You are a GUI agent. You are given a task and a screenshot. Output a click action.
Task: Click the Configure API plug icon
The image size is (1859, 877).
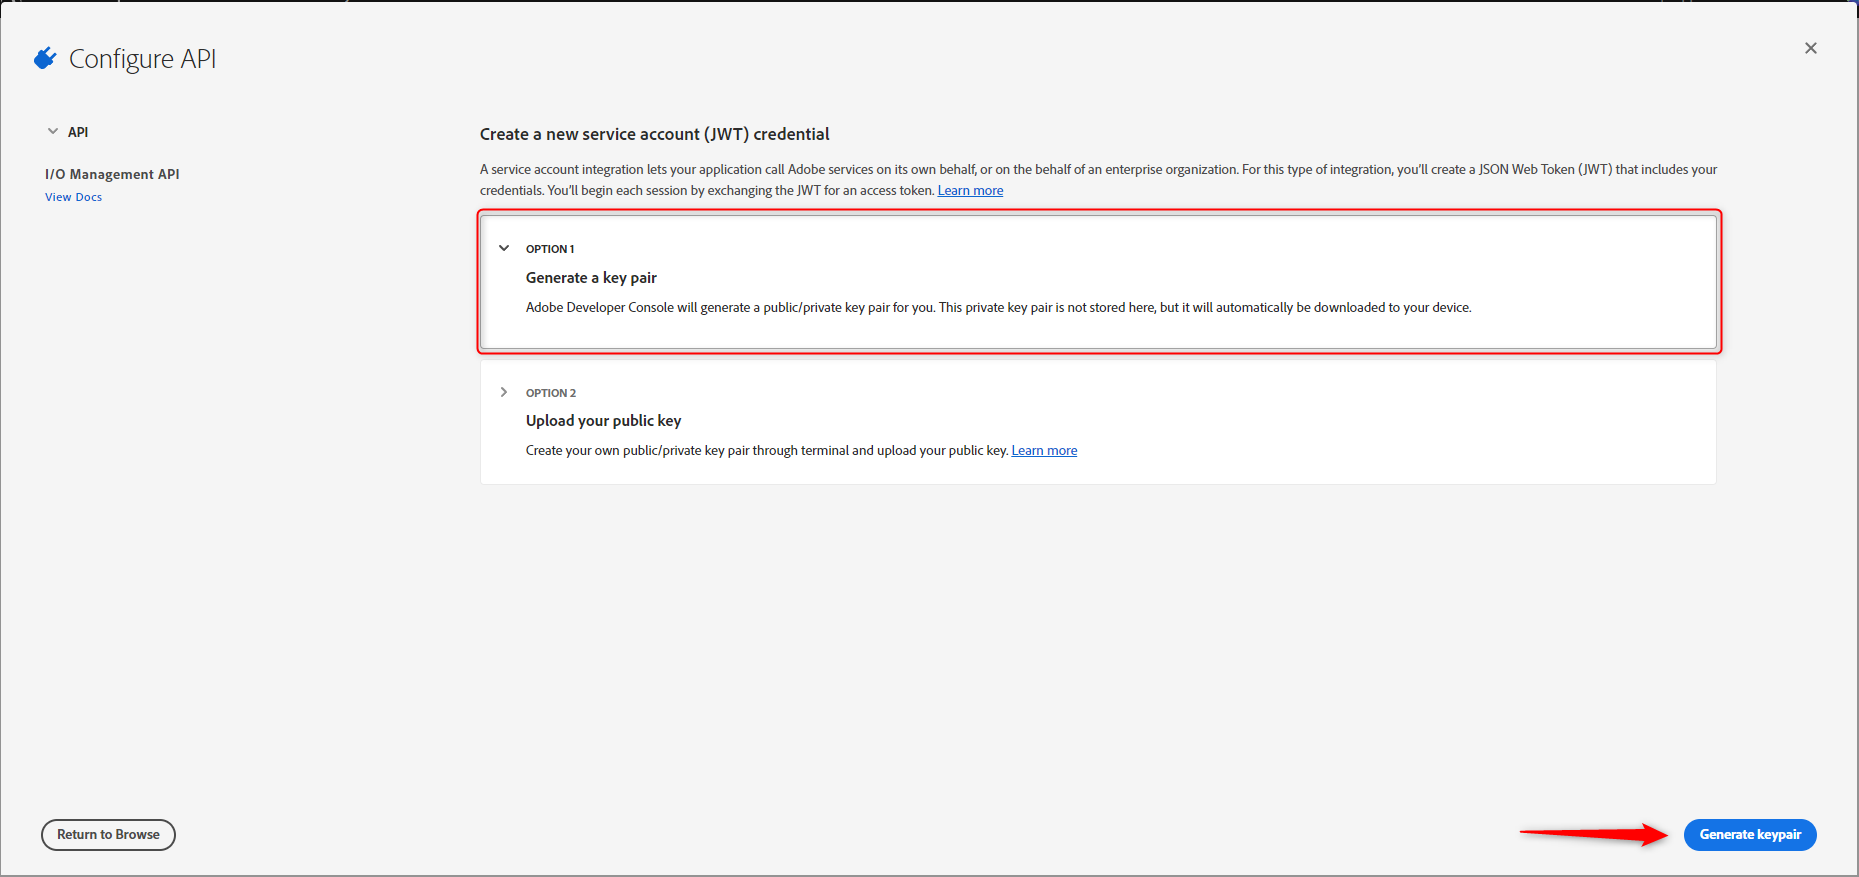[45, 59]
